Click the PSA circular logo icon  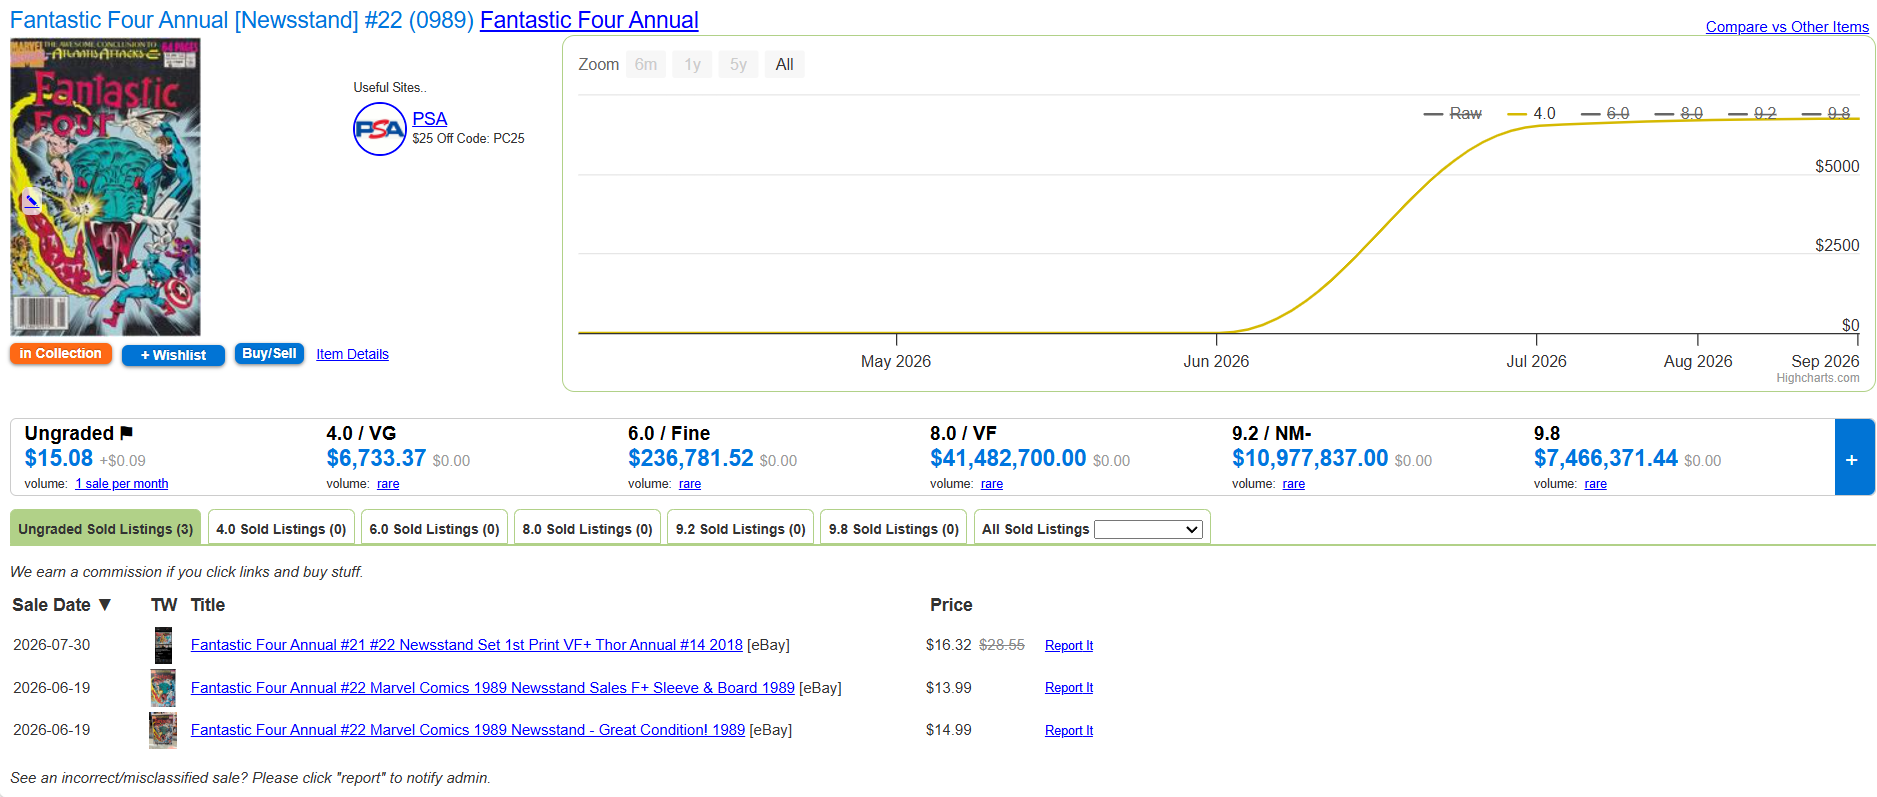click(380, 129)
